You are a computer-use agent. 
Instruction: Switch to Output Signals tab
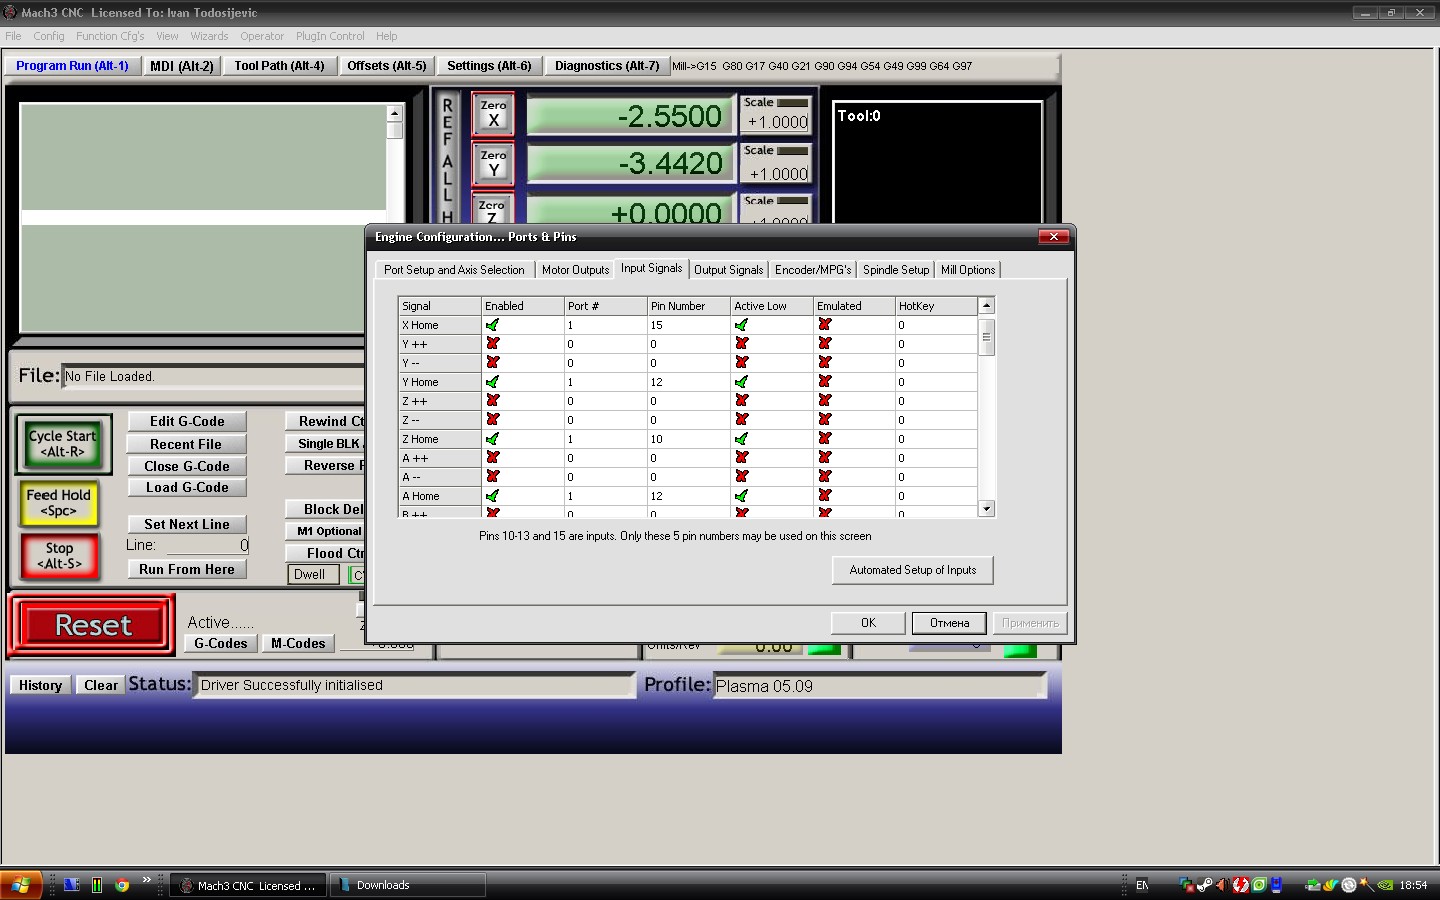point(728,270)
